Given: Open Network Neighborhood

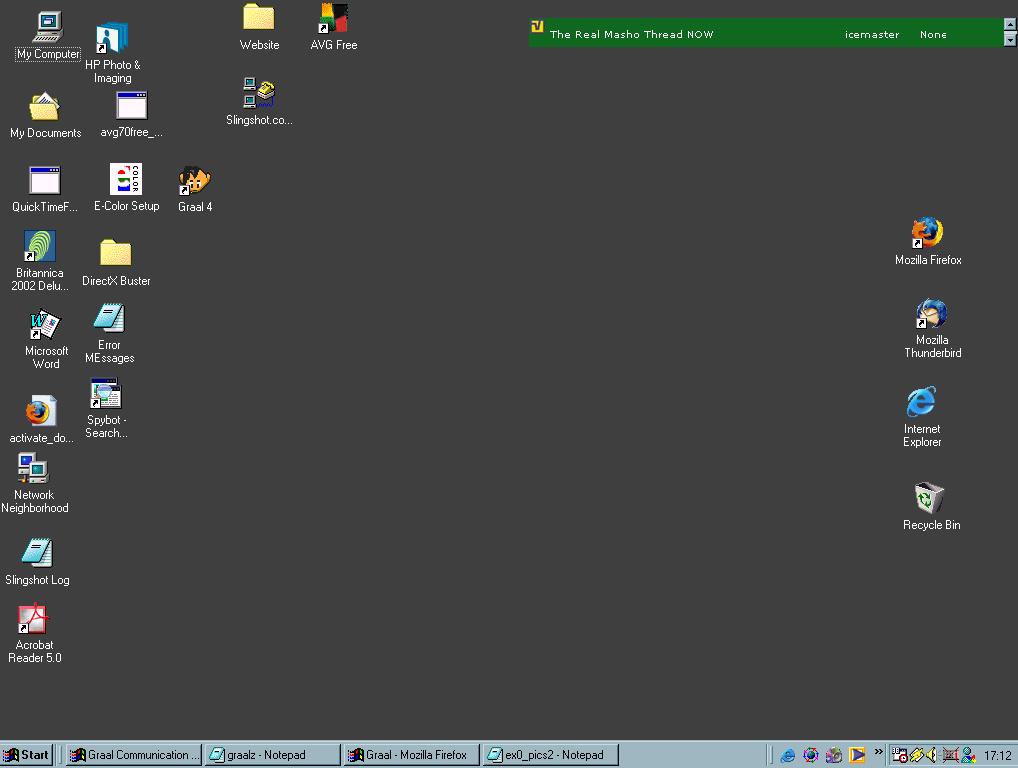Looking at the screenshot, I should click(x=33, y=469).
